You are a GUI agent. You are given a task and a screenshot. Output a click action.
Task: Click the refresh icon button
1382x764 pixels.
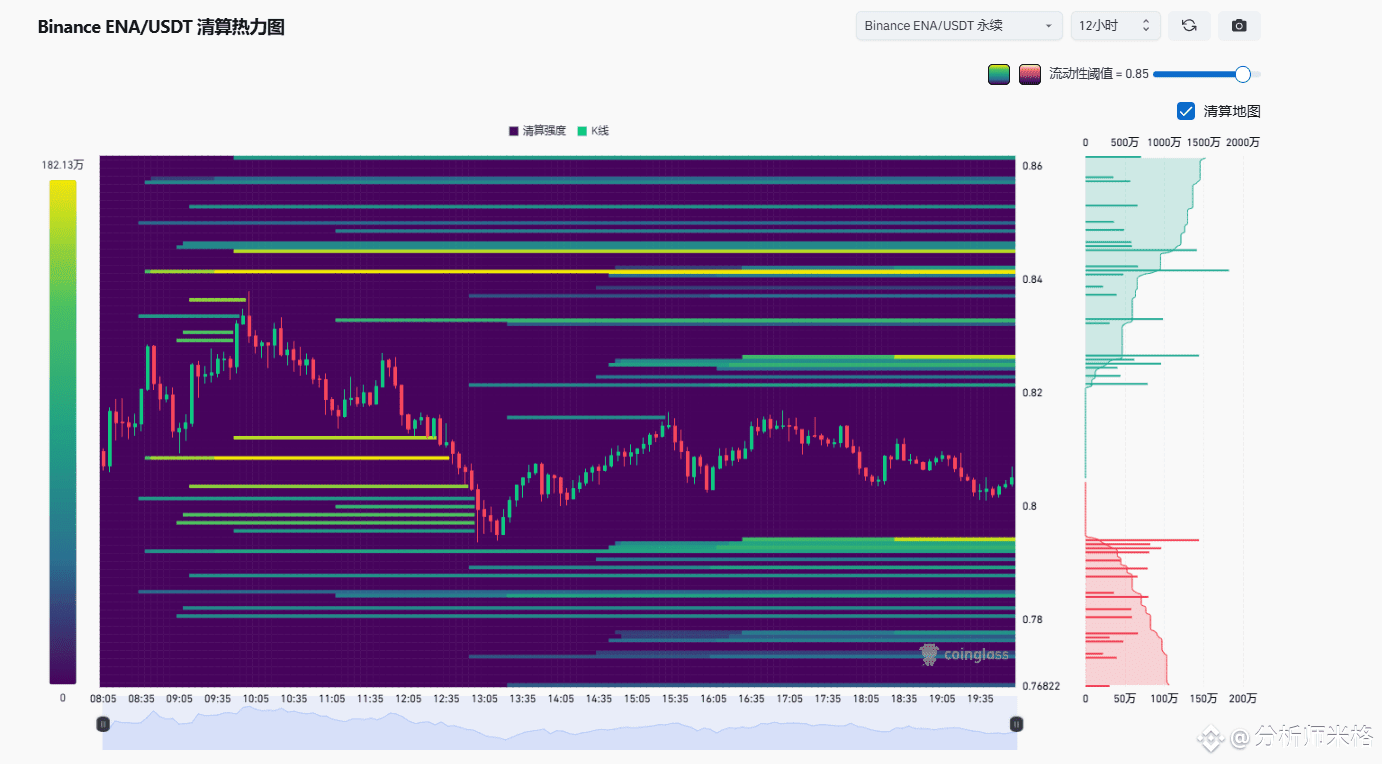pyautogui.click(x=1189, y=26)
